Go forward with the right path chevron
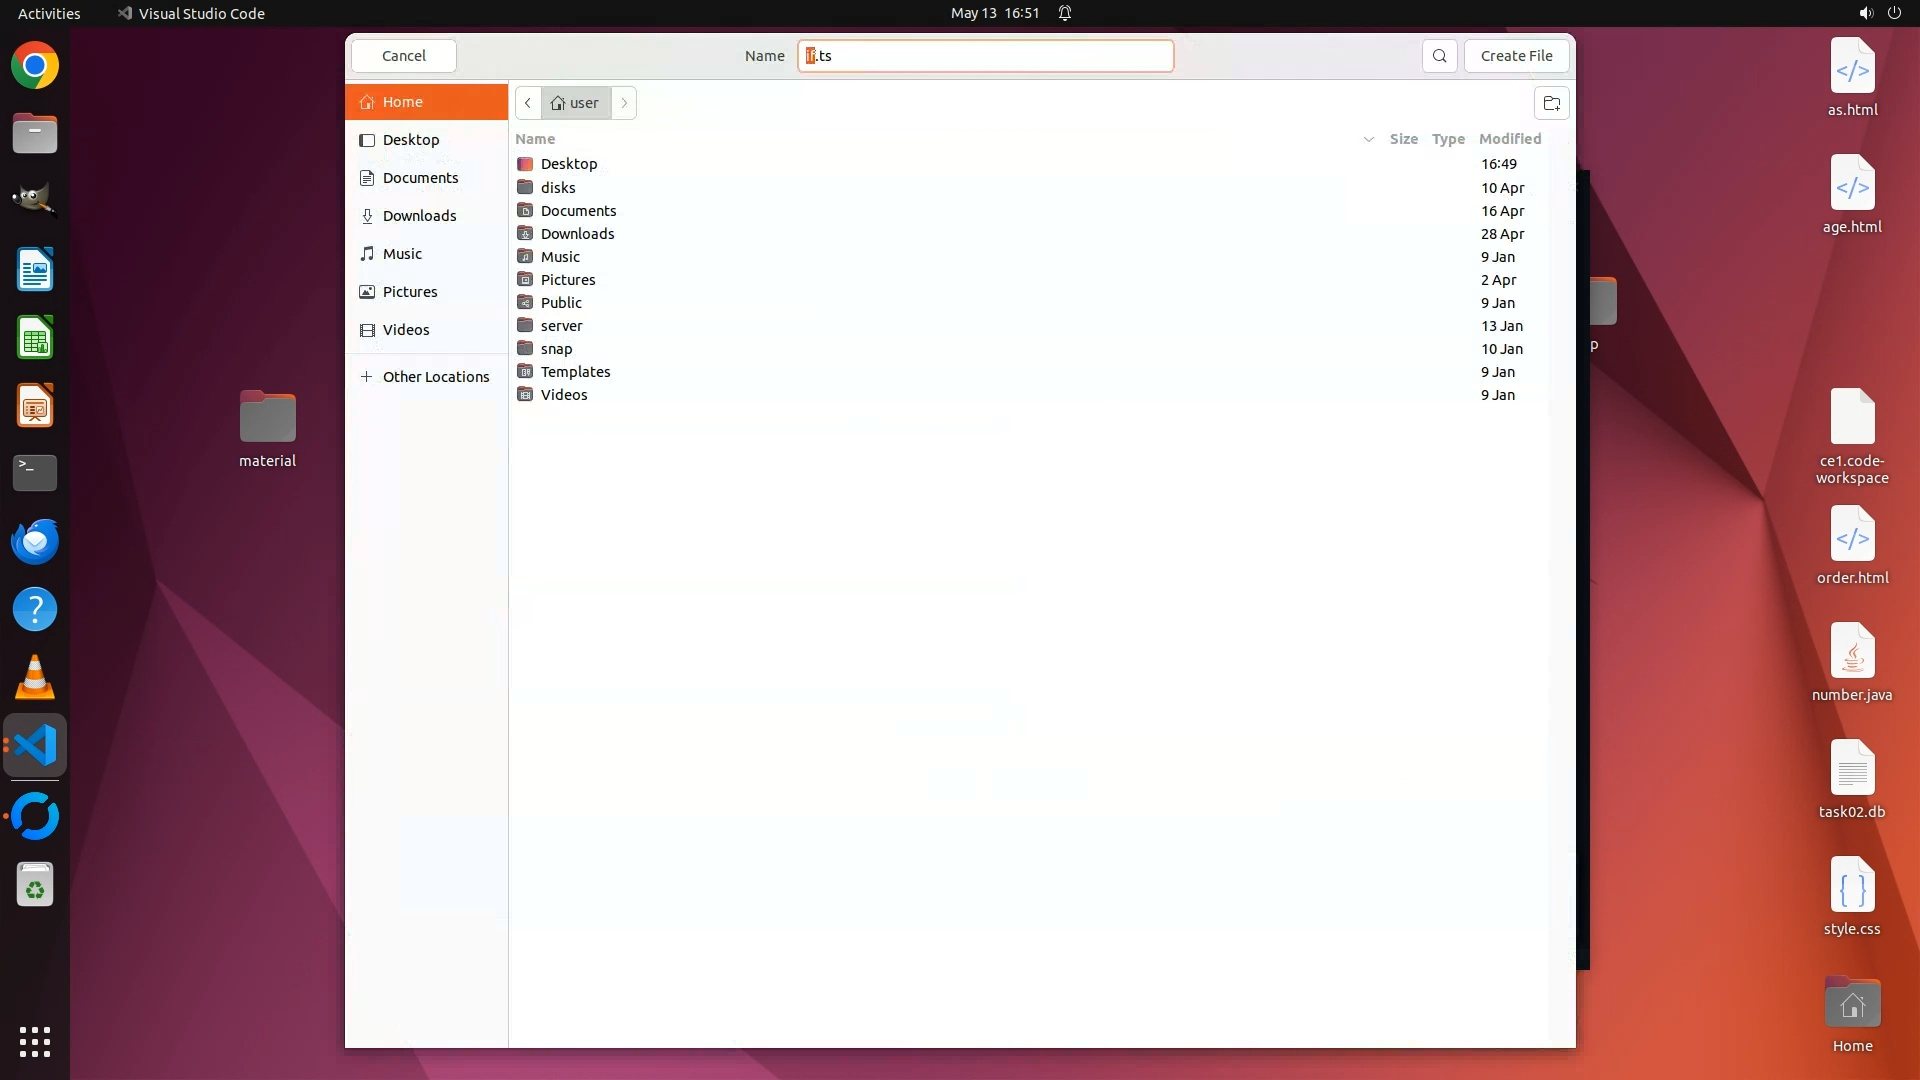Viewport: 1920px width, 1080px height. point(624,103)
